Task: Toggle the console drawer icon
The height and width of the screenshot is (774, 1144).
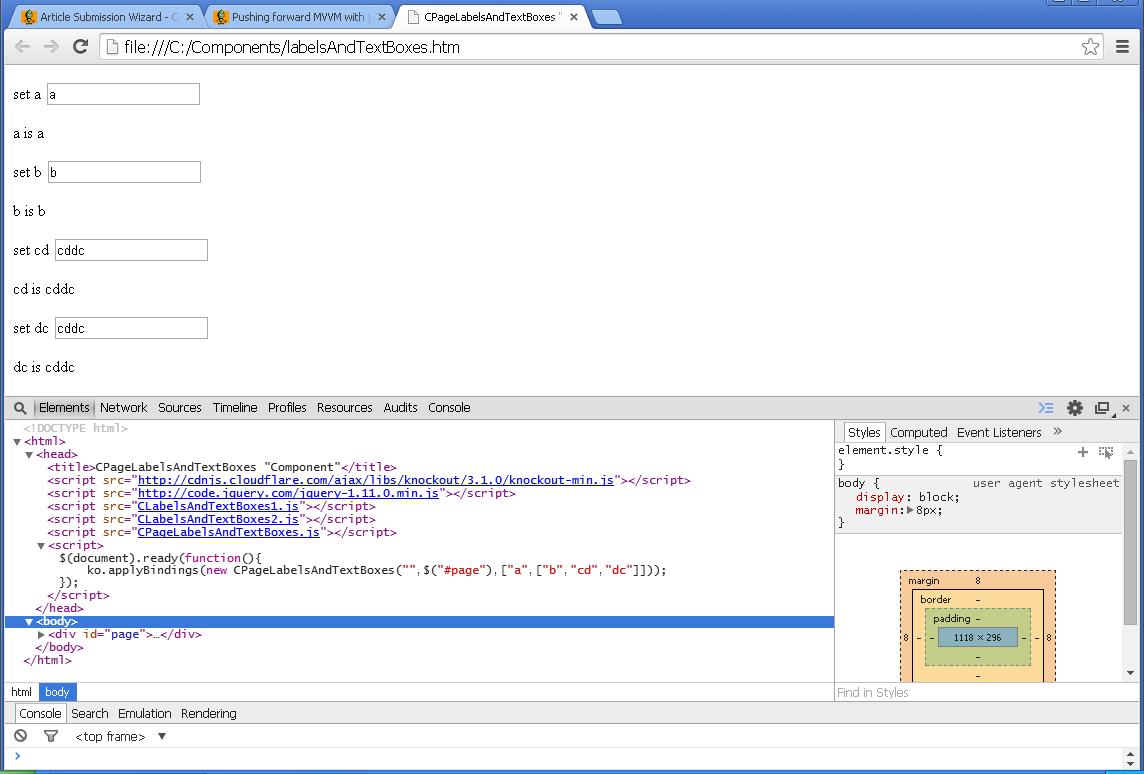Action: (1046, 408)
